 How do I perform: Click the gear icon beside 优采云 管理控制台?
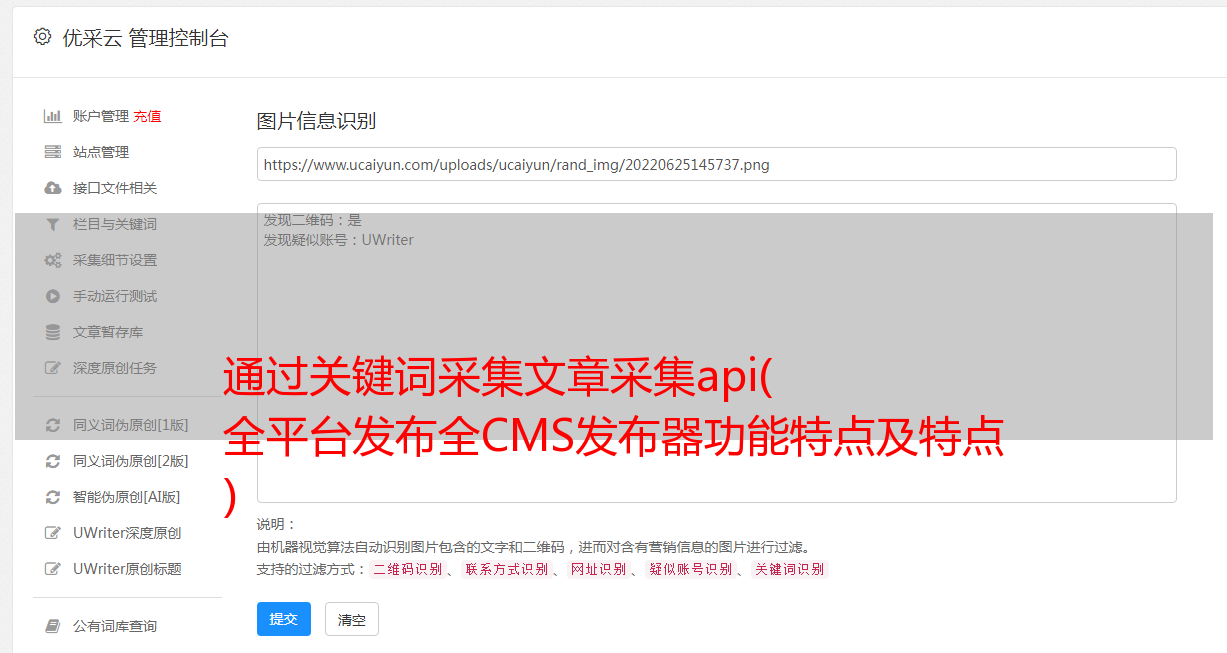pos(42,37)
